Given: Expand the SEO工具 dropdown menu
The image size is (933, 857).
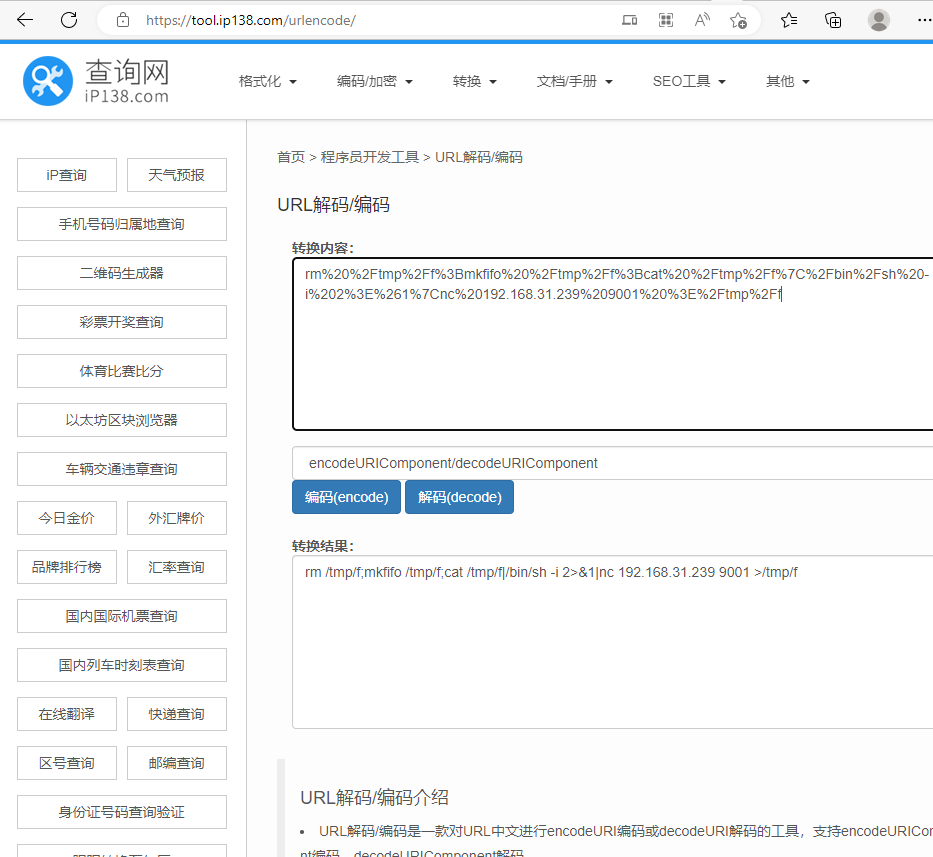Looking at the screenshot, I should tap(689, 81).
